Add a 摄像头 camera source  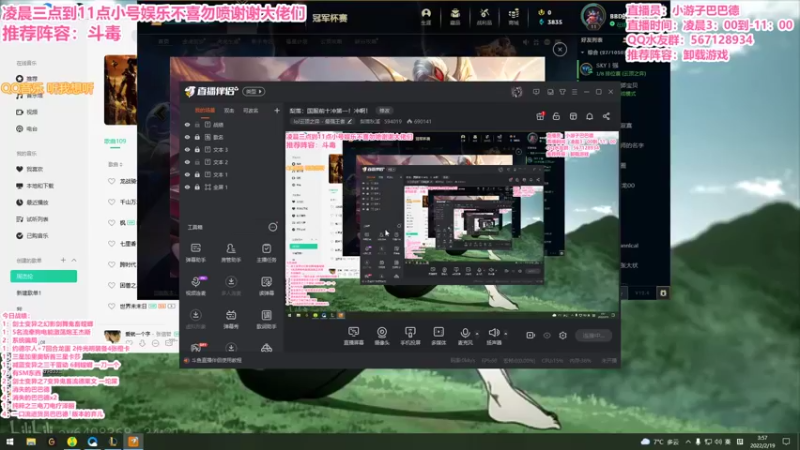(x=382, y=336)
